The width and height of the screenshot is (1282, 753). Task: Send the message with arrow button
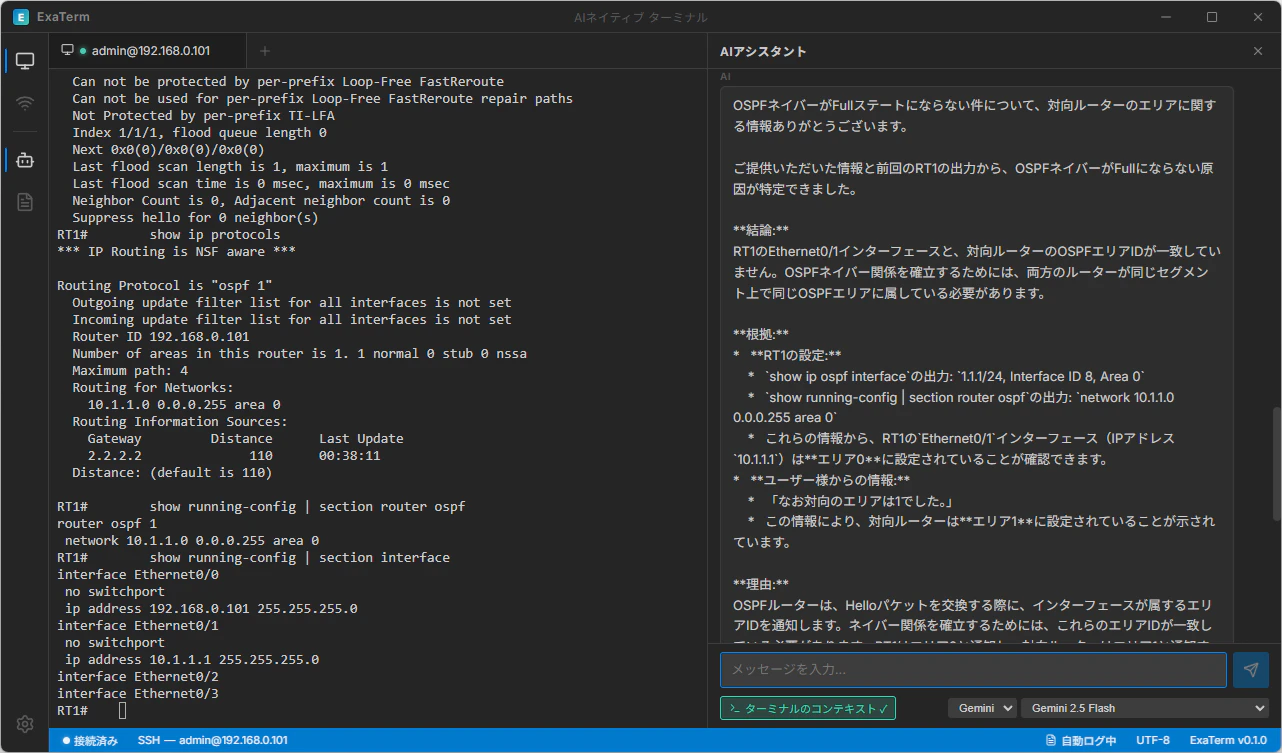tap(1251, 670)
